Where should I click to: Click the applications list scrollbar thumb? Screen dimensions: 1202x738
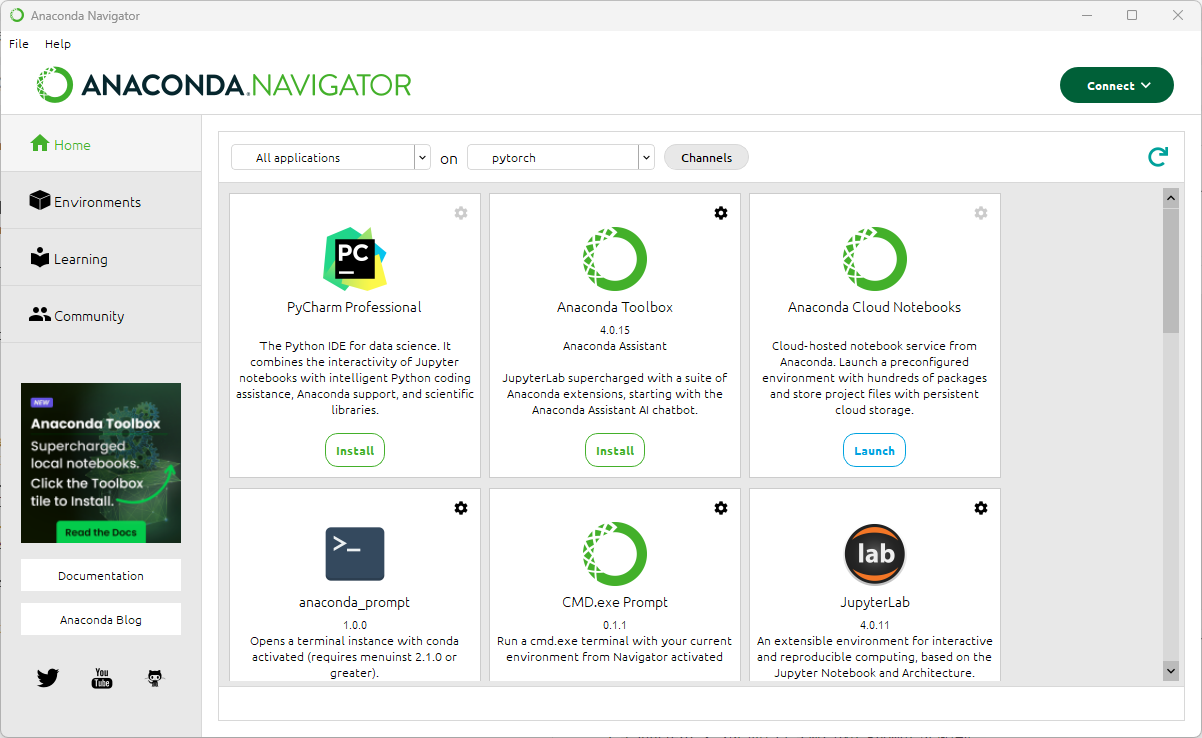click(1171, 271)
